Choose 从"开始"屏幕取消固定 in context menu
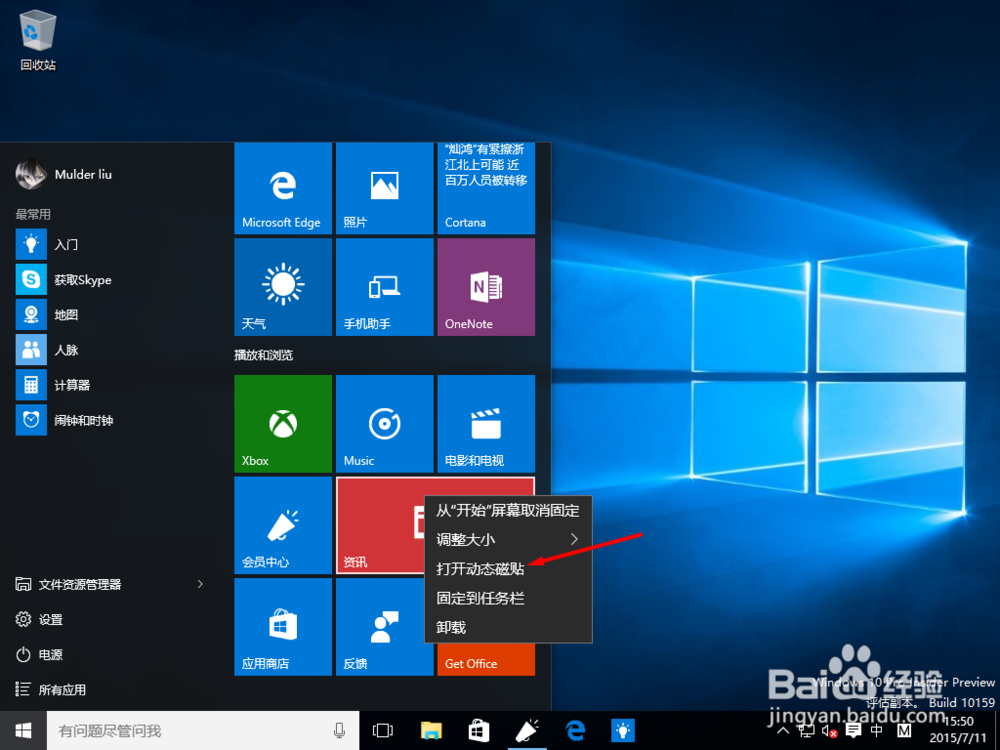Viewport: 1000px width, 750px height. [508, 510]
